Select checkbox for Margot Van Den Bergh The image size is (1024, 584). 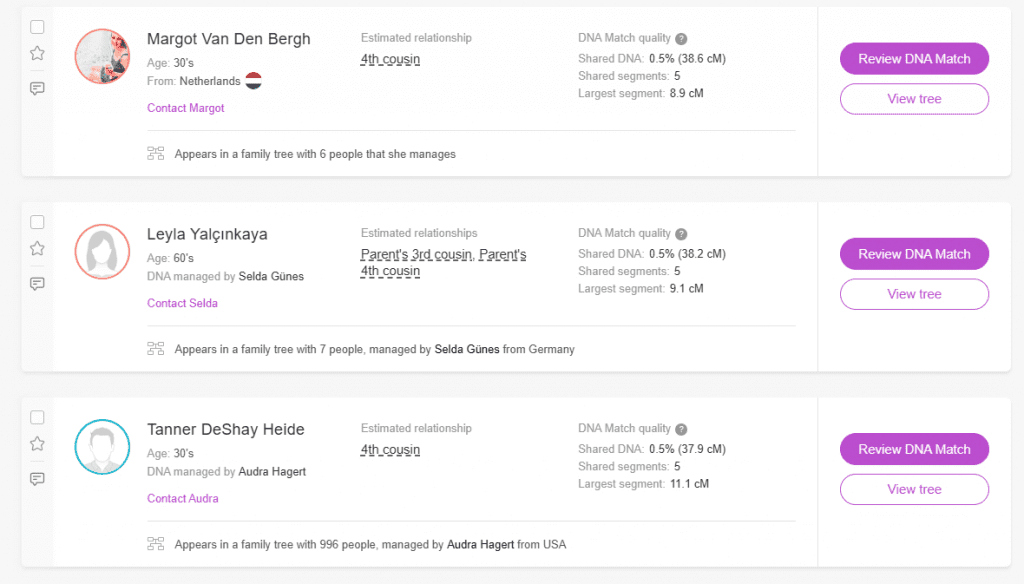pos(37,26)
